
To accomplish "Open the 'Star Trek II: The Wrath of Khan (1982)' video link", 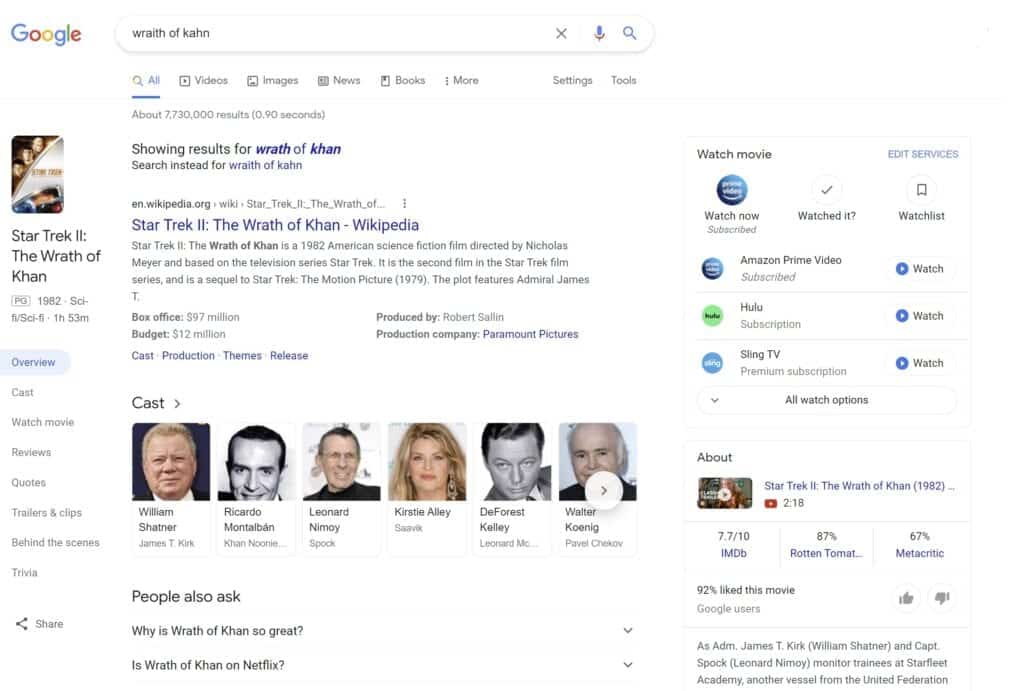I will point(859,486).
